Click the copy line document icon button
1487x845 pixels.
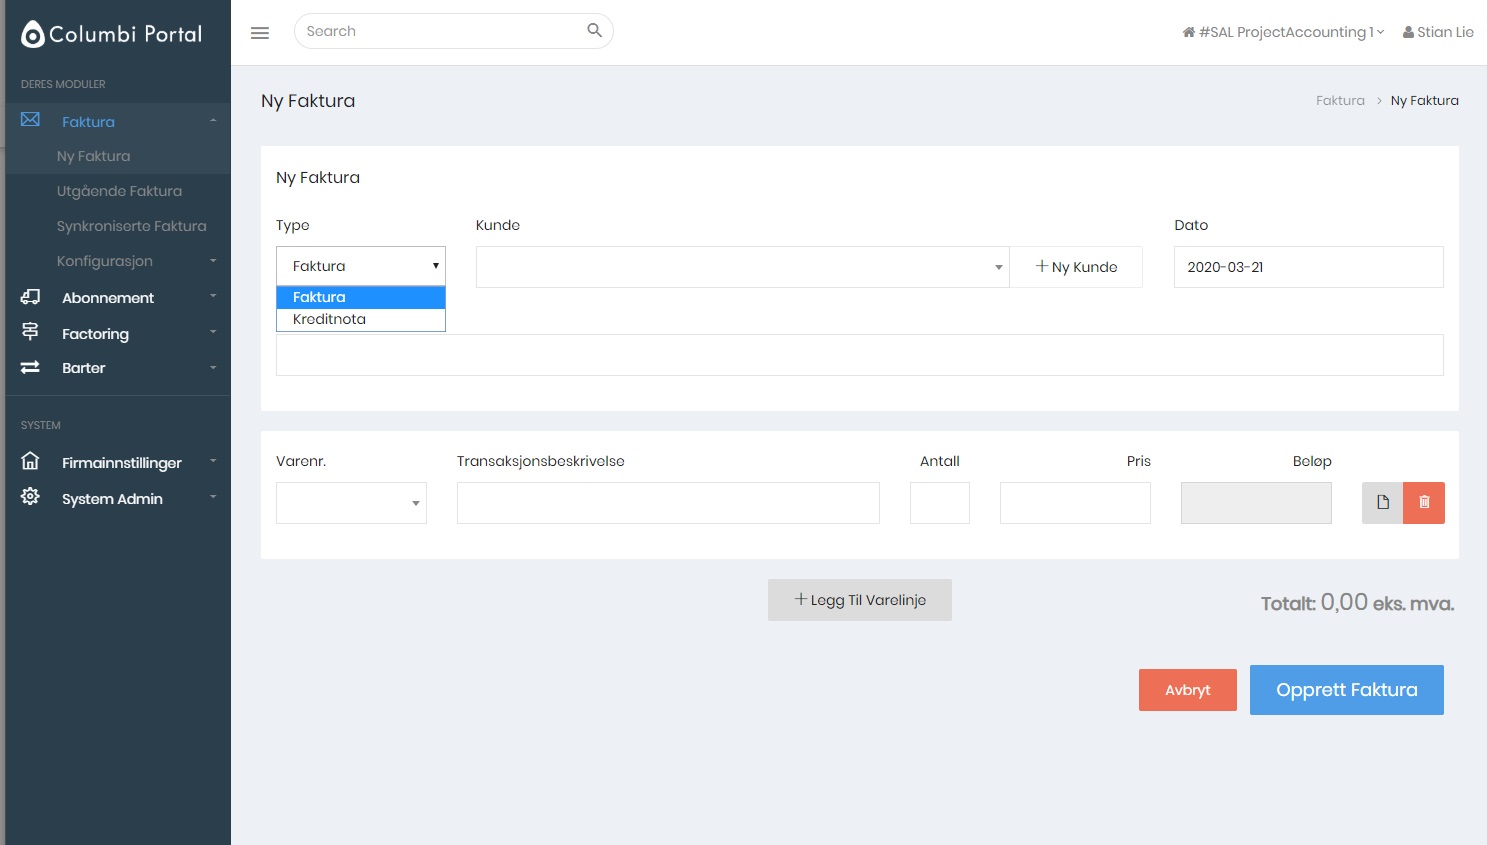(1382, 503)
